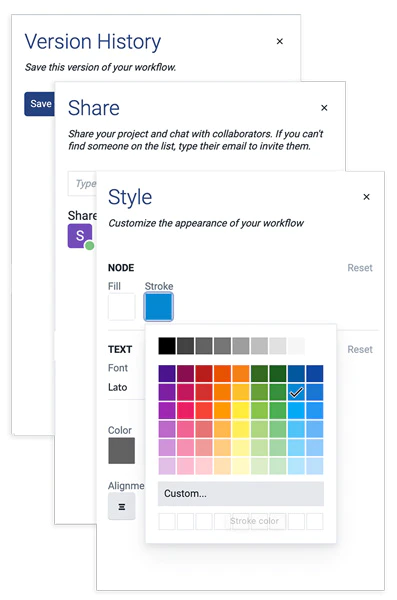Image resolution: width=397 pixels, height=600 pixels.
Task: Pick the bright red color swatch
Action: click(204, 410)
